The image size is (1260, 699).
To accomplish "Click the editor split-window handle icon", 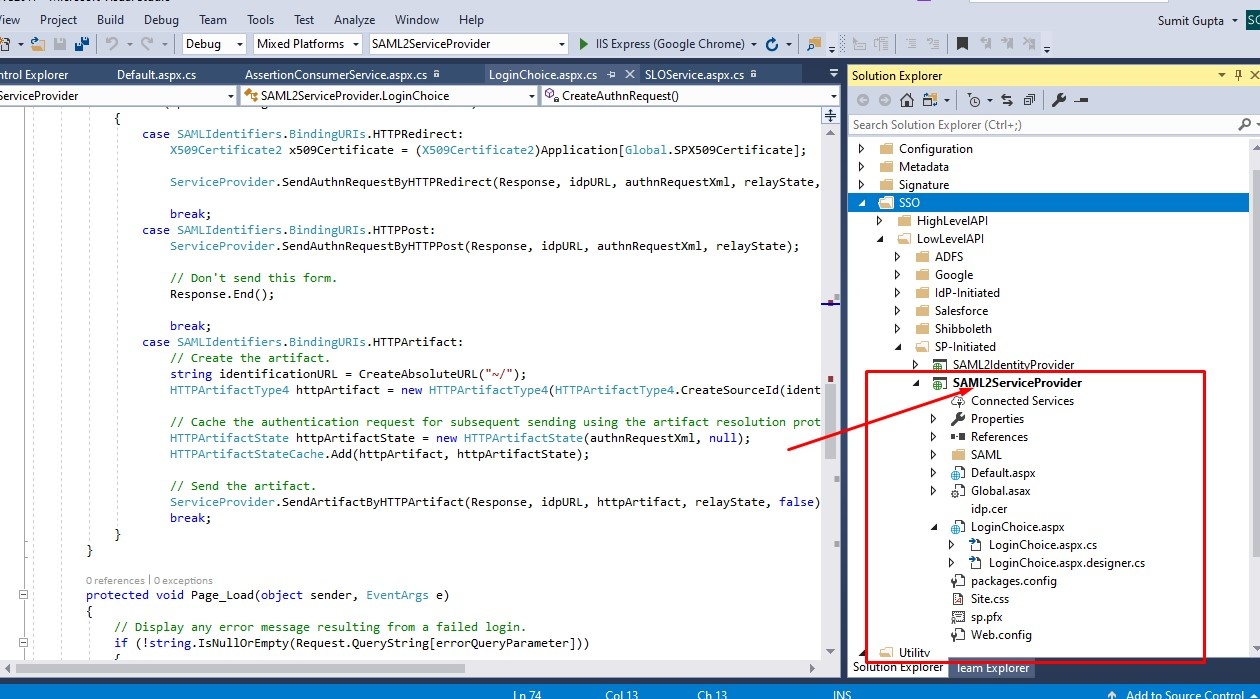I will [830, 116].
